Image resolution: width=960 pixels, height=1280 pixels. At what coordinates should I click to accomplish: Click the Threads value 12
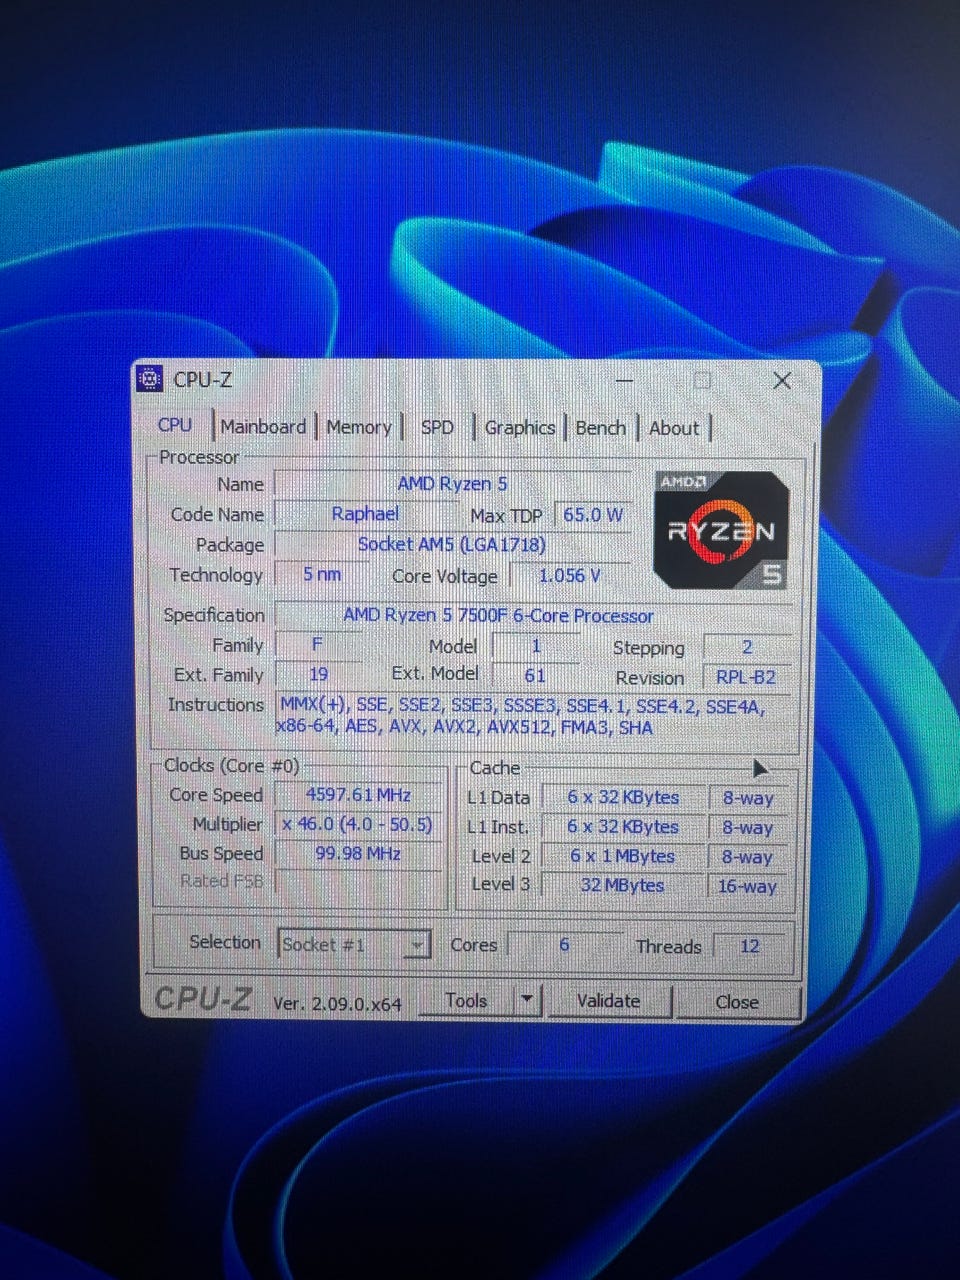coord(749,946)
